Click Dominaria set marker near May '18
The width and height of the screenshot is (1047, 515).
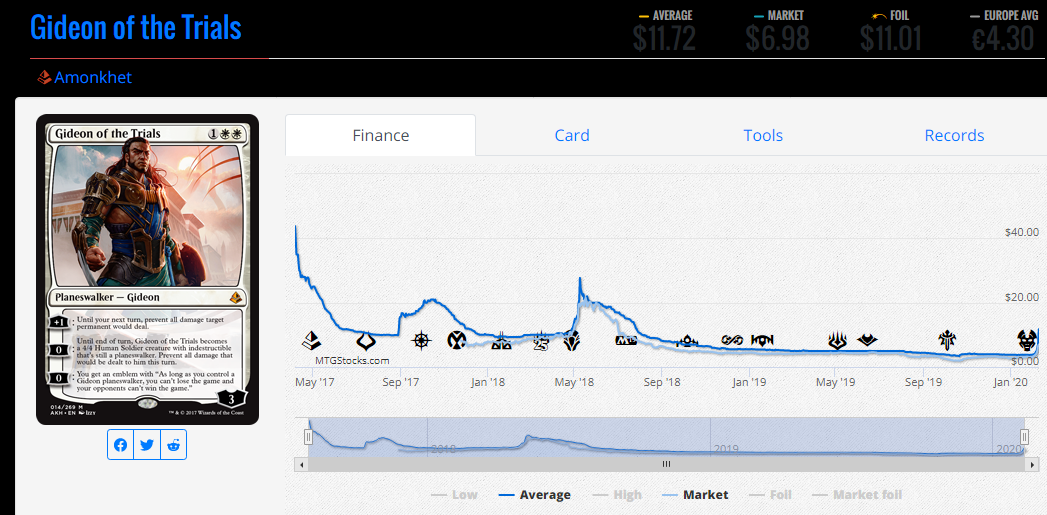[x=571, y=341]
